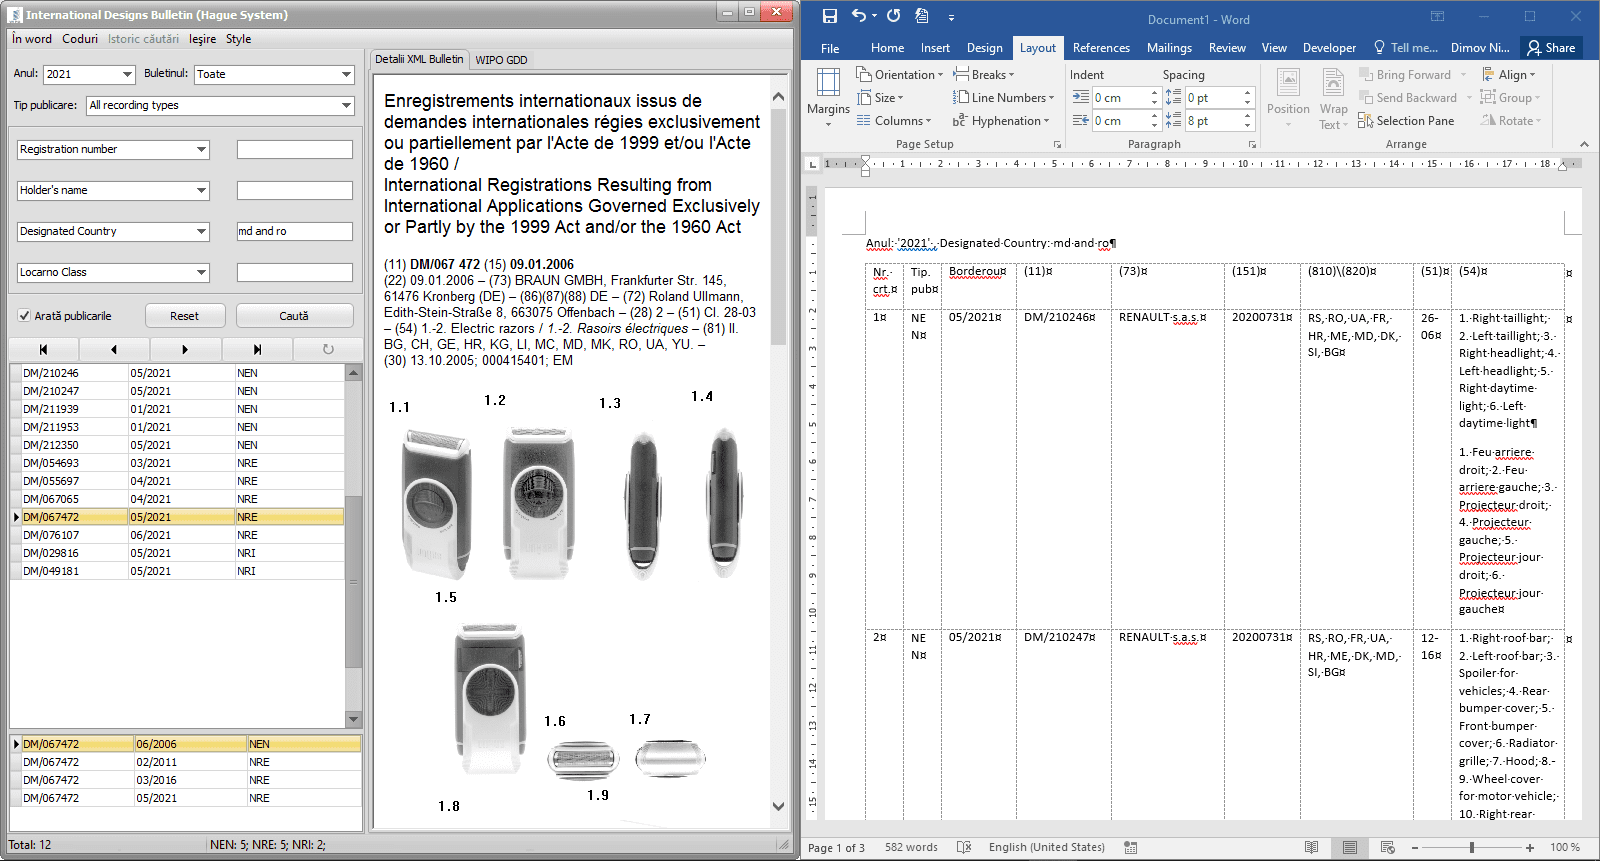Open Designated Country criteria dropdown
Screen dimensions: 1600x861
(x=201, y=231)
